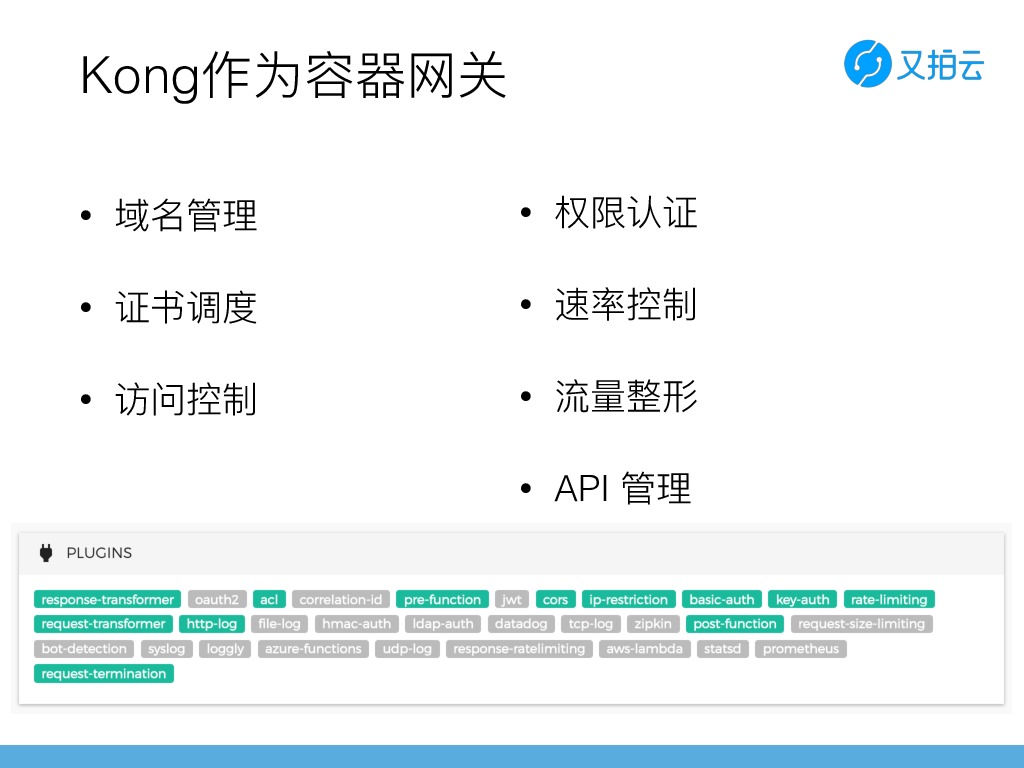Screen dimensions: 1024x768
Task: Select the aws-lambda plugin tag
Action: point(645,648)
